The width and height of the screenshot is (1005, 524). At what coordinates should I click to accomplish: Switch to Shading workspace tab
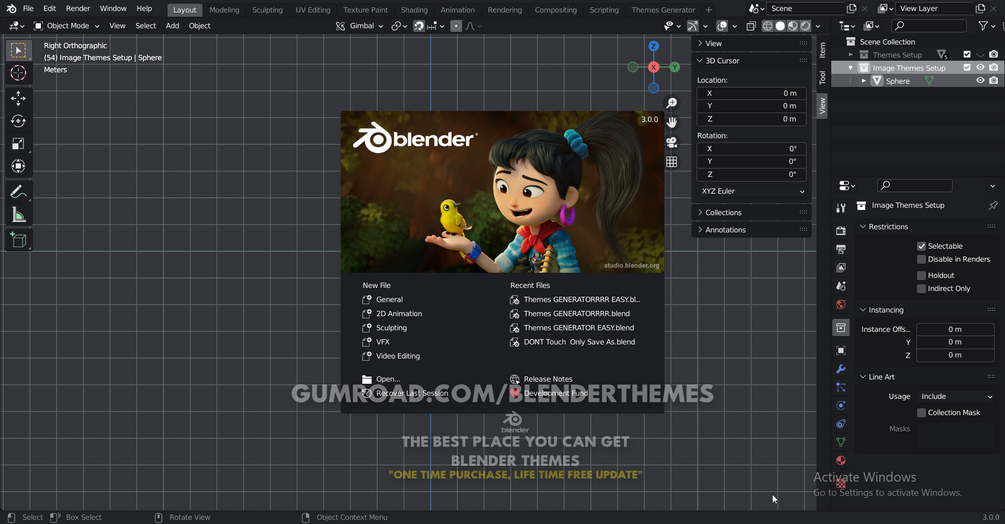414,10
